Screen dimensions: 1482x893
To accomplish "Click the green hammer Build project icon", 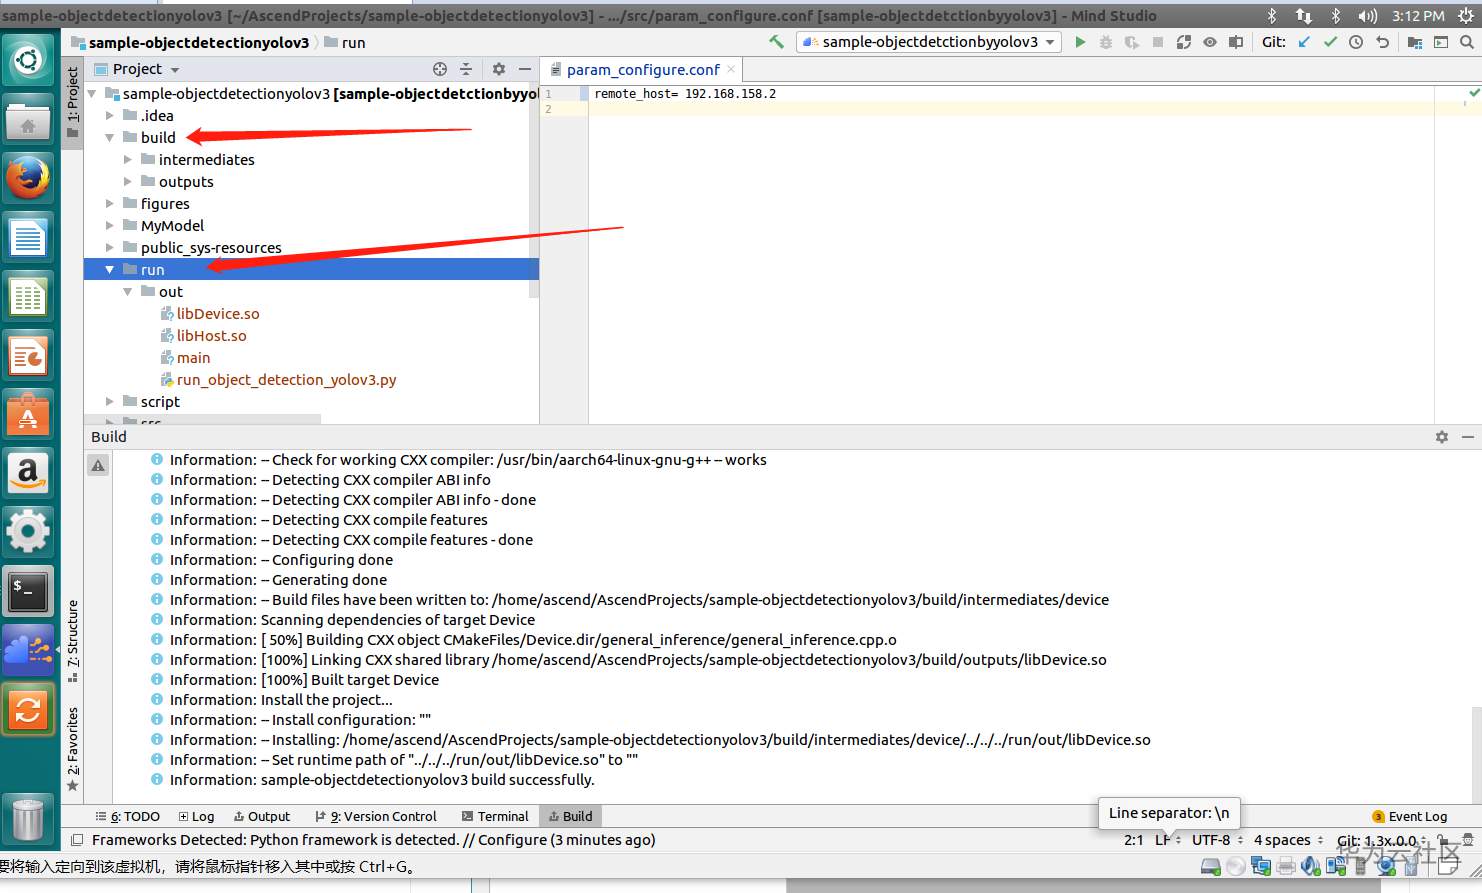I will [776, 42].
